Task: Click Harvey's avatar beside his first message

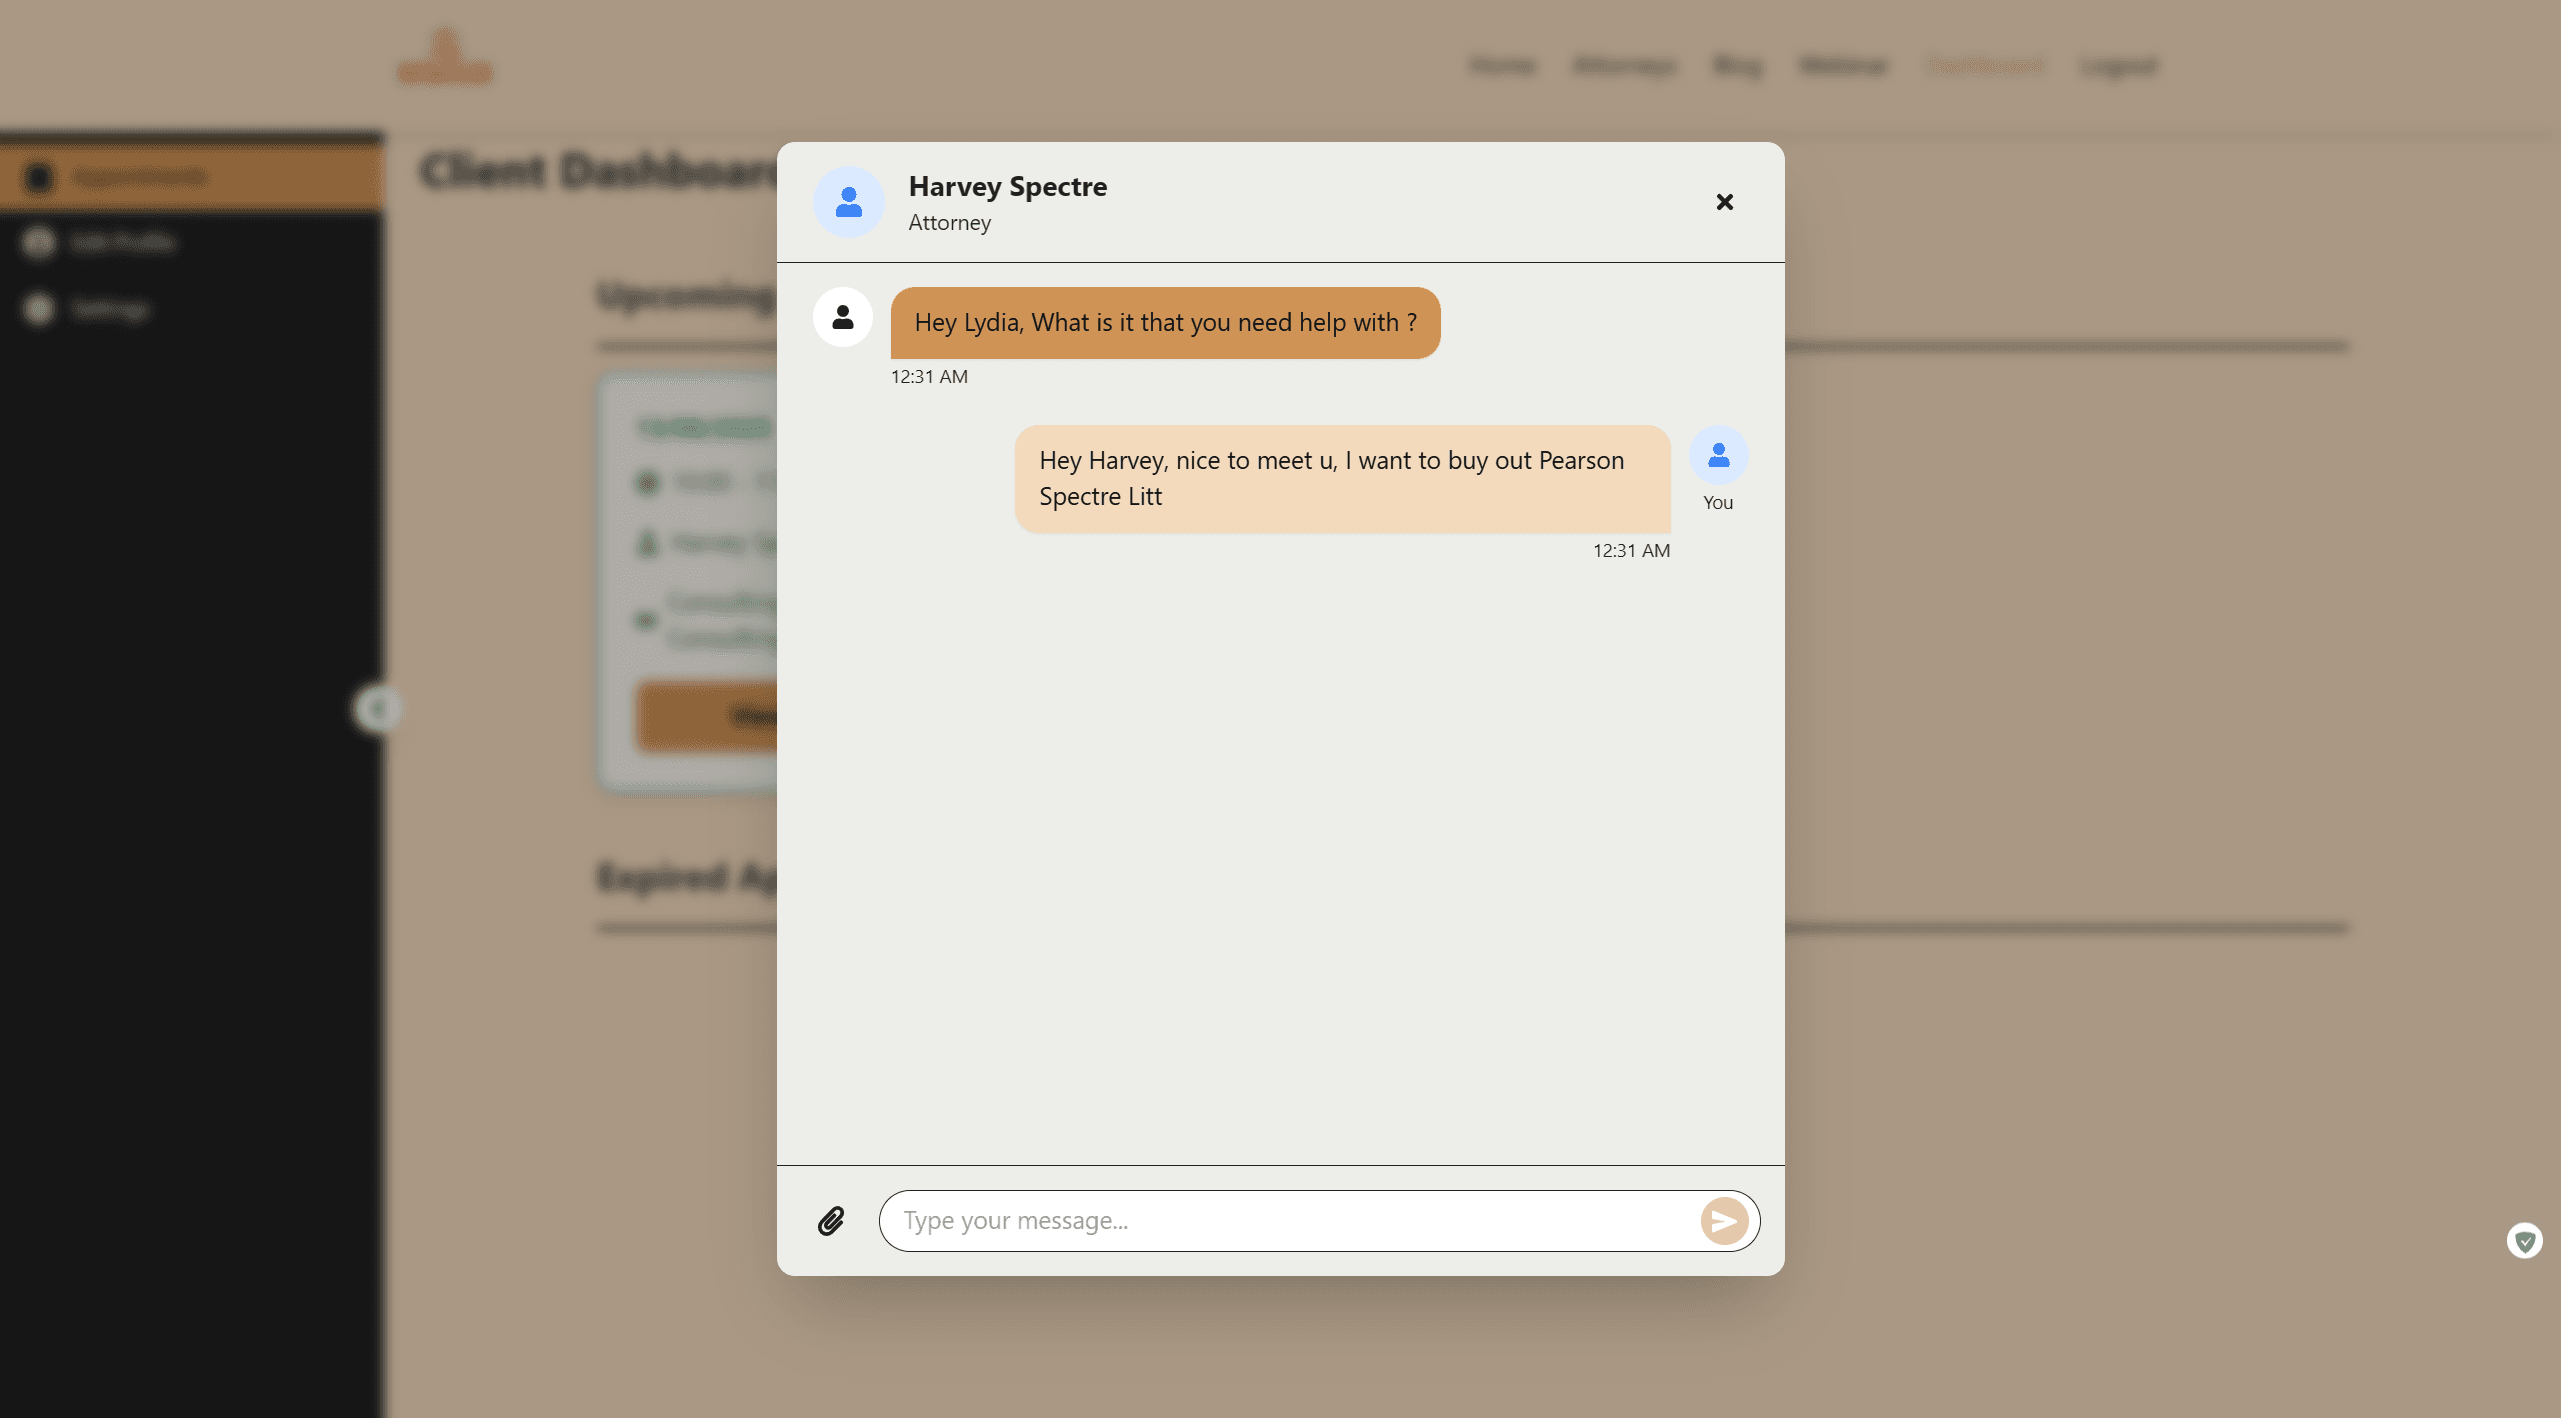Action: click(842, 317)
